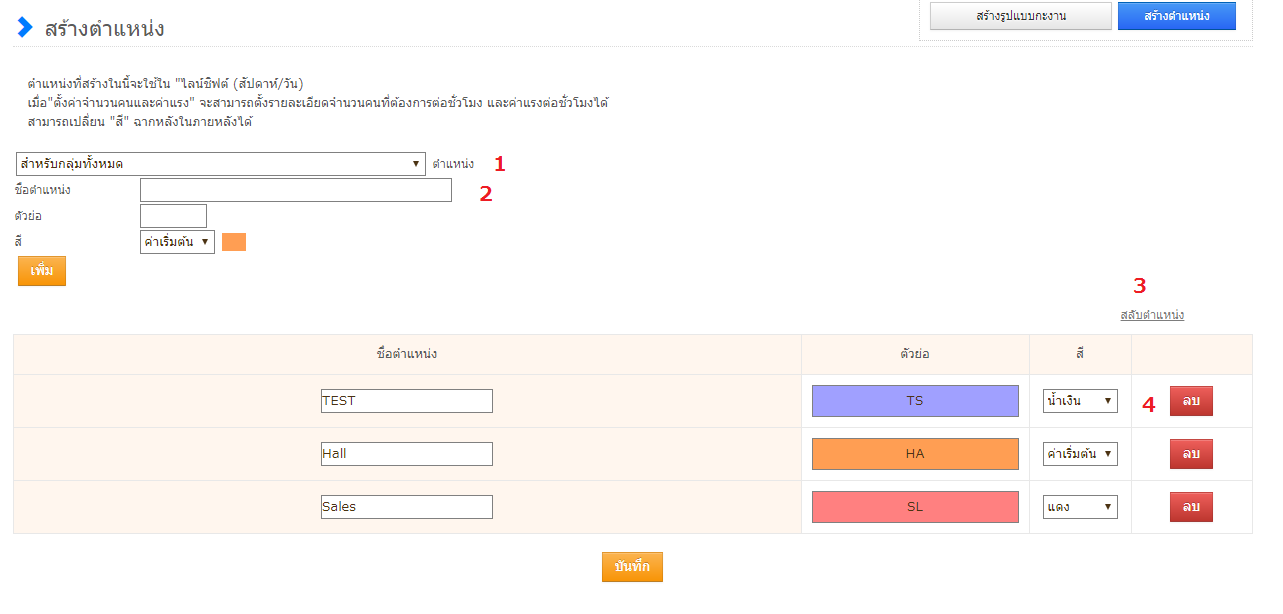Open the สร้างรูปแบบกะงาน tab
The image size is (1283, 614).
click(1020, 16)
